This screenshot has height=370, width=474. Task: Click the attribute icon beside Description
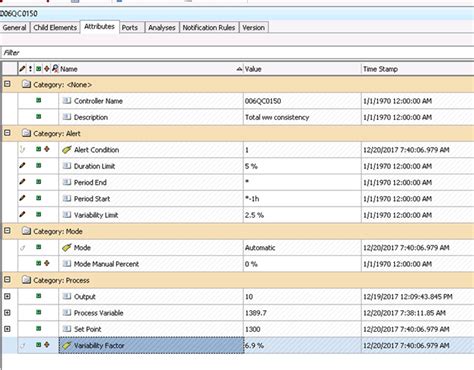click(67, 117)
